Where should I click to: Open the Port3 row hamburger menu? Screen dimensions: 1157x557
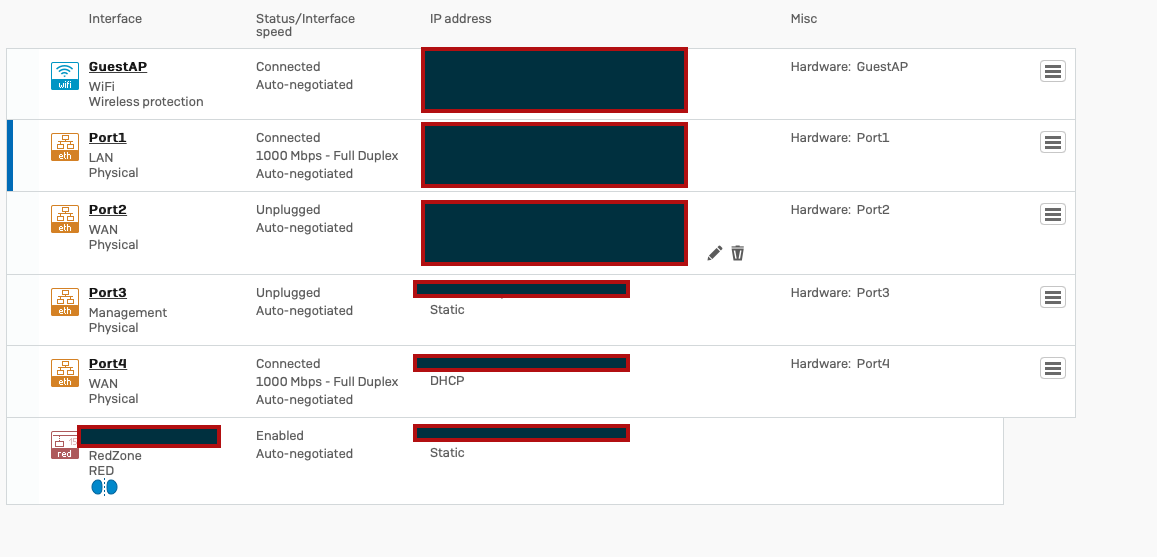click(1053, 297)
